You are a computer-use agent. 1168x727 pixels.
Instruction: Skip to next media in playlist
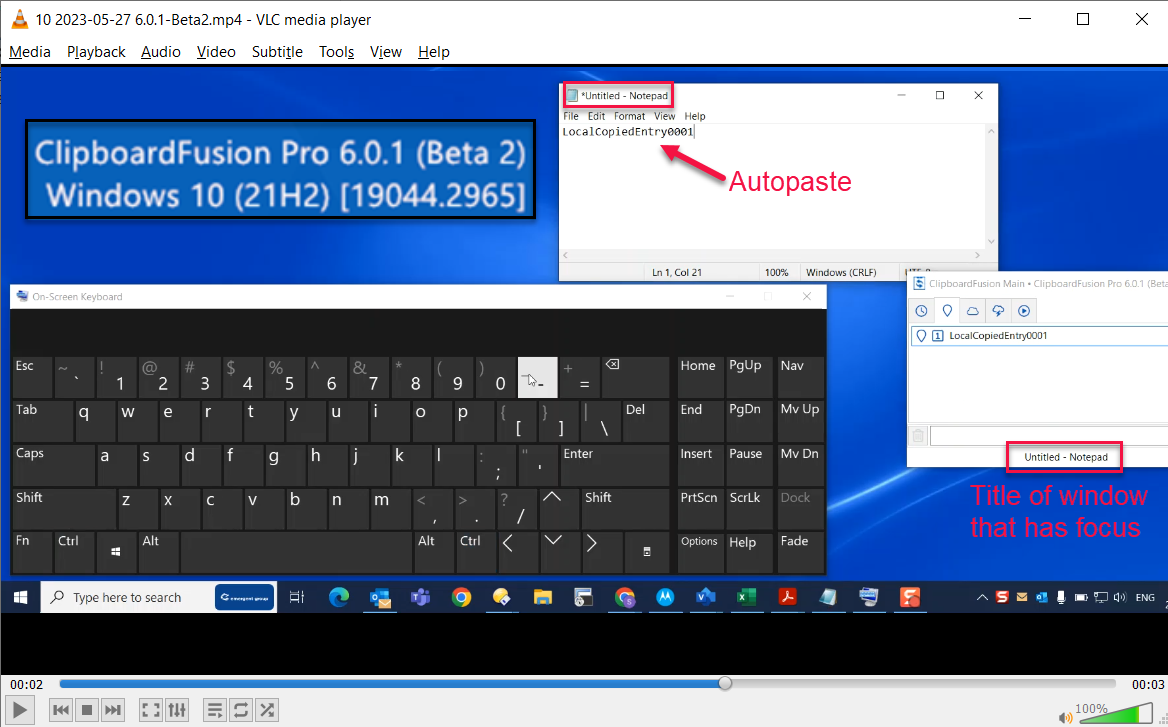click(x=113, y=710)
